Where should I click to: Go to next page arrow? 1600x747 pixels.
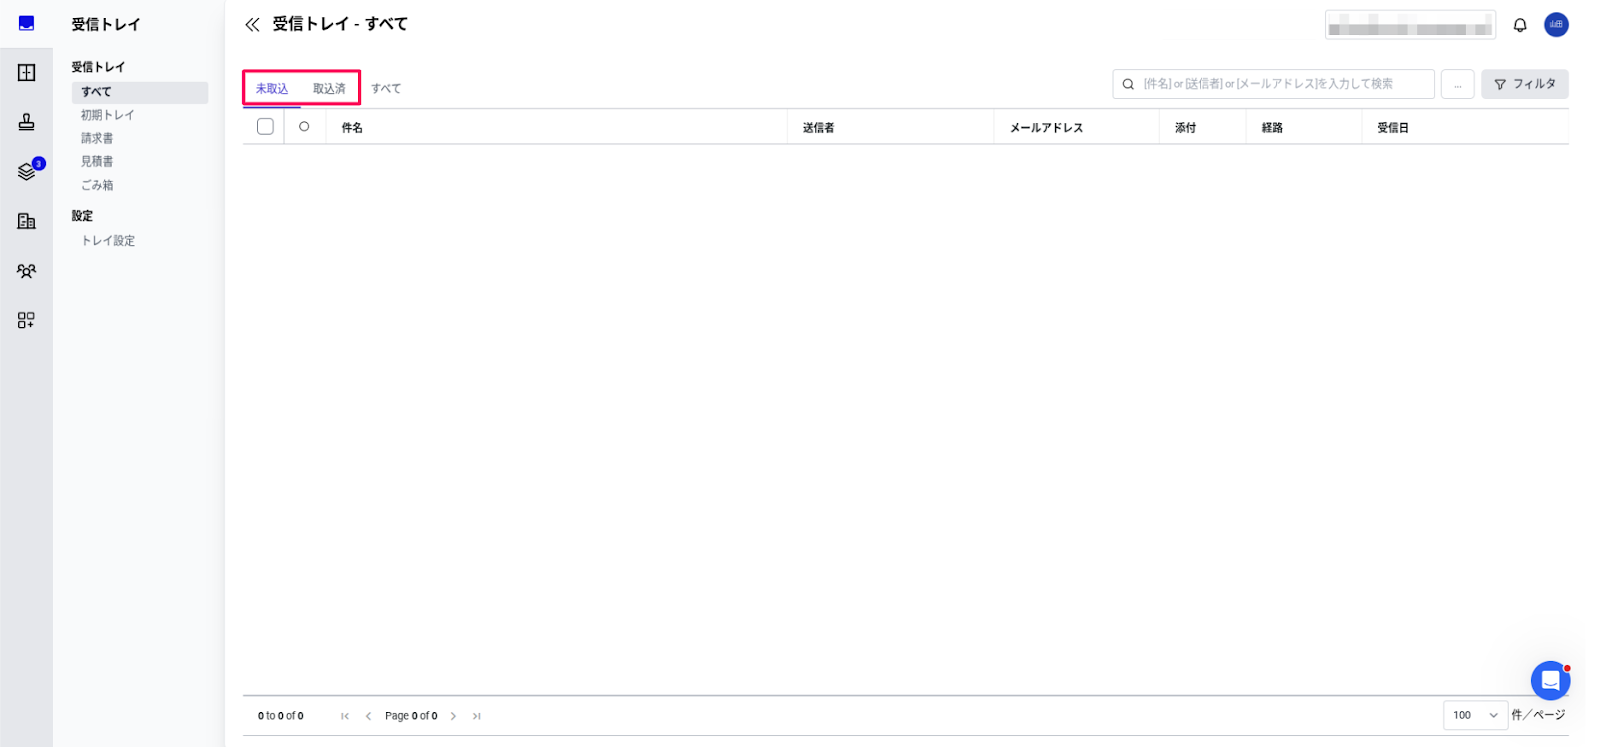pos(453,716)
